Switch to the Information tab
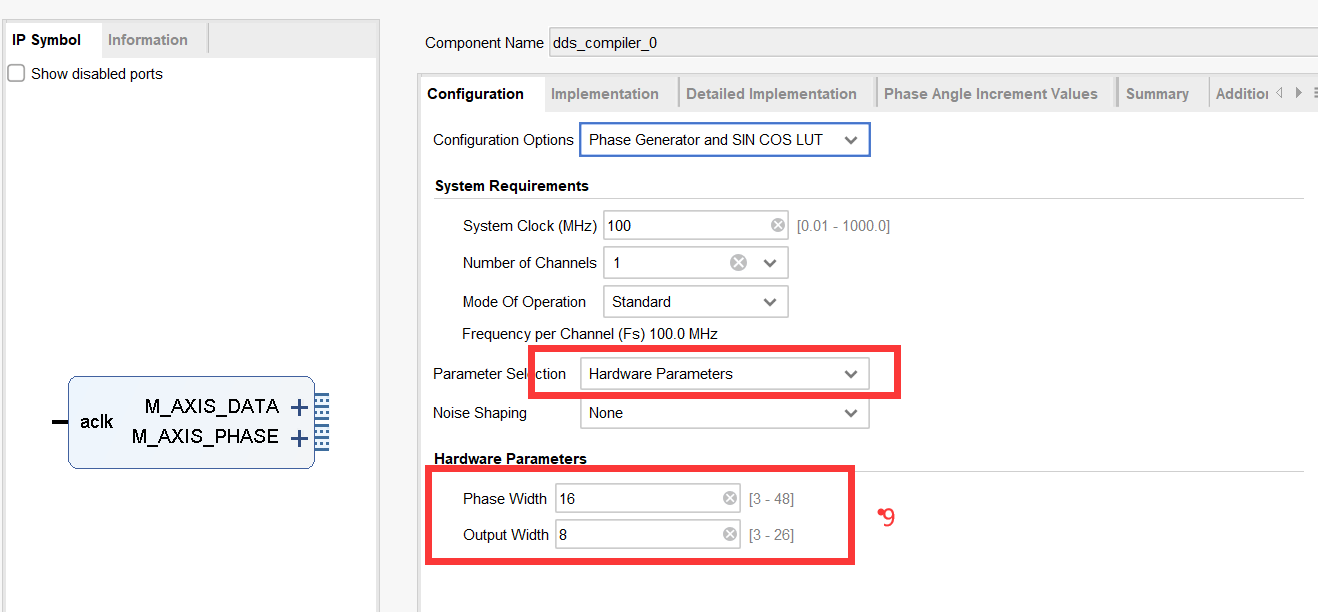Image resolution: width=1318 pixels, height=612 pixels. (147, 40)
